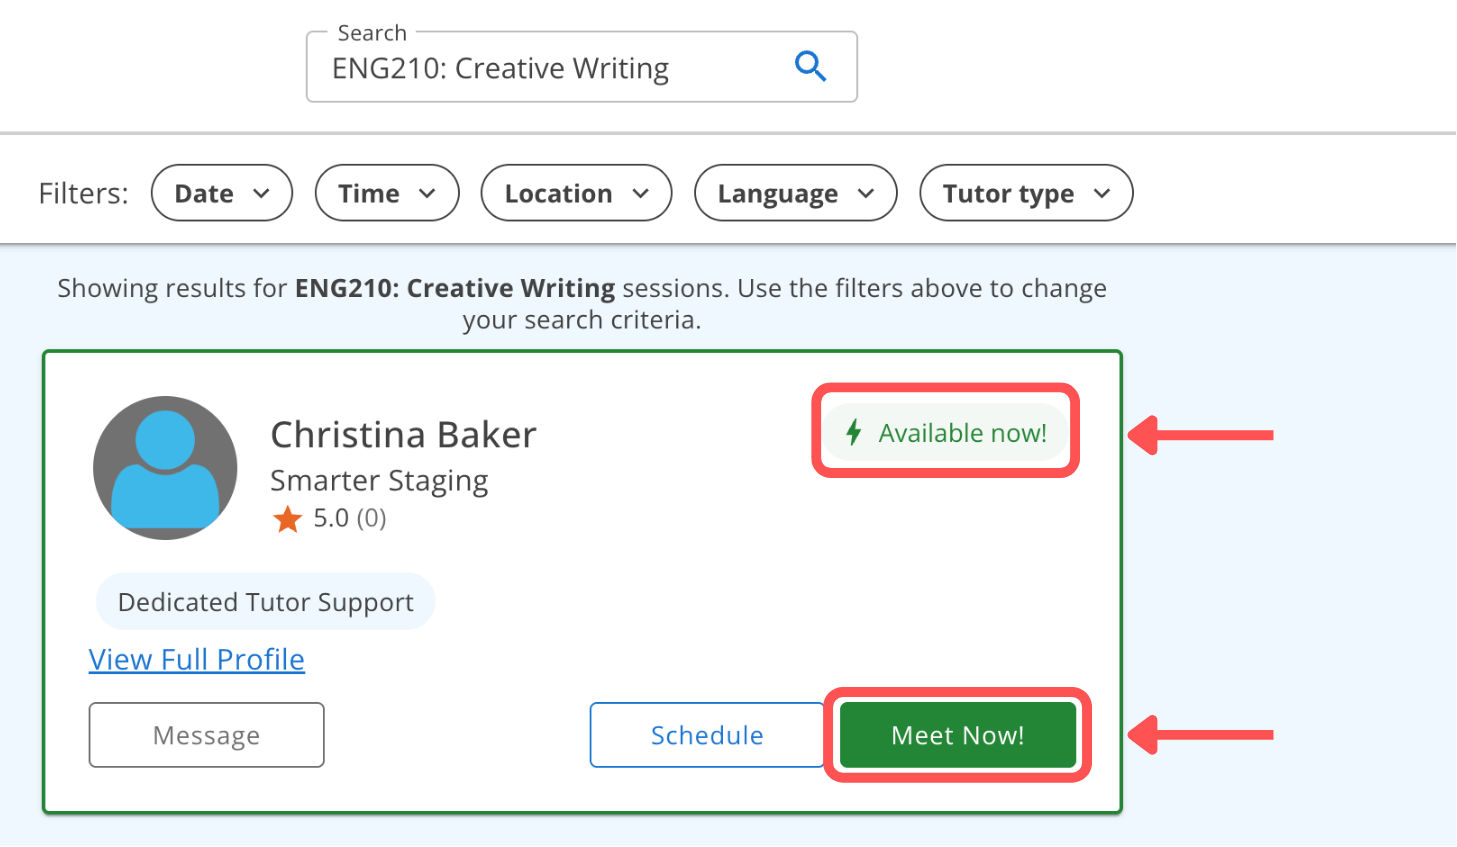Viewport: 1457px width, 847px height.
Task: Expand the Language filter dropdown
Action: (796, 193)
